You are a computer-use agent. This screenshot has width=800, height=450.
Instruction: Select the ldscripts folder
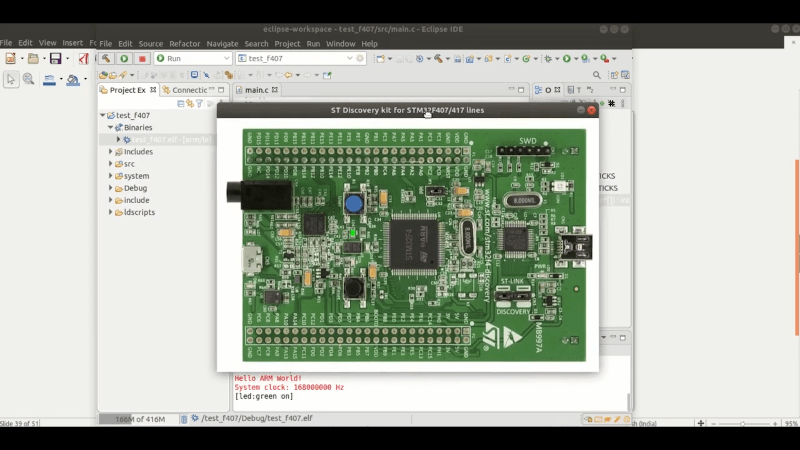coord(139,212)
